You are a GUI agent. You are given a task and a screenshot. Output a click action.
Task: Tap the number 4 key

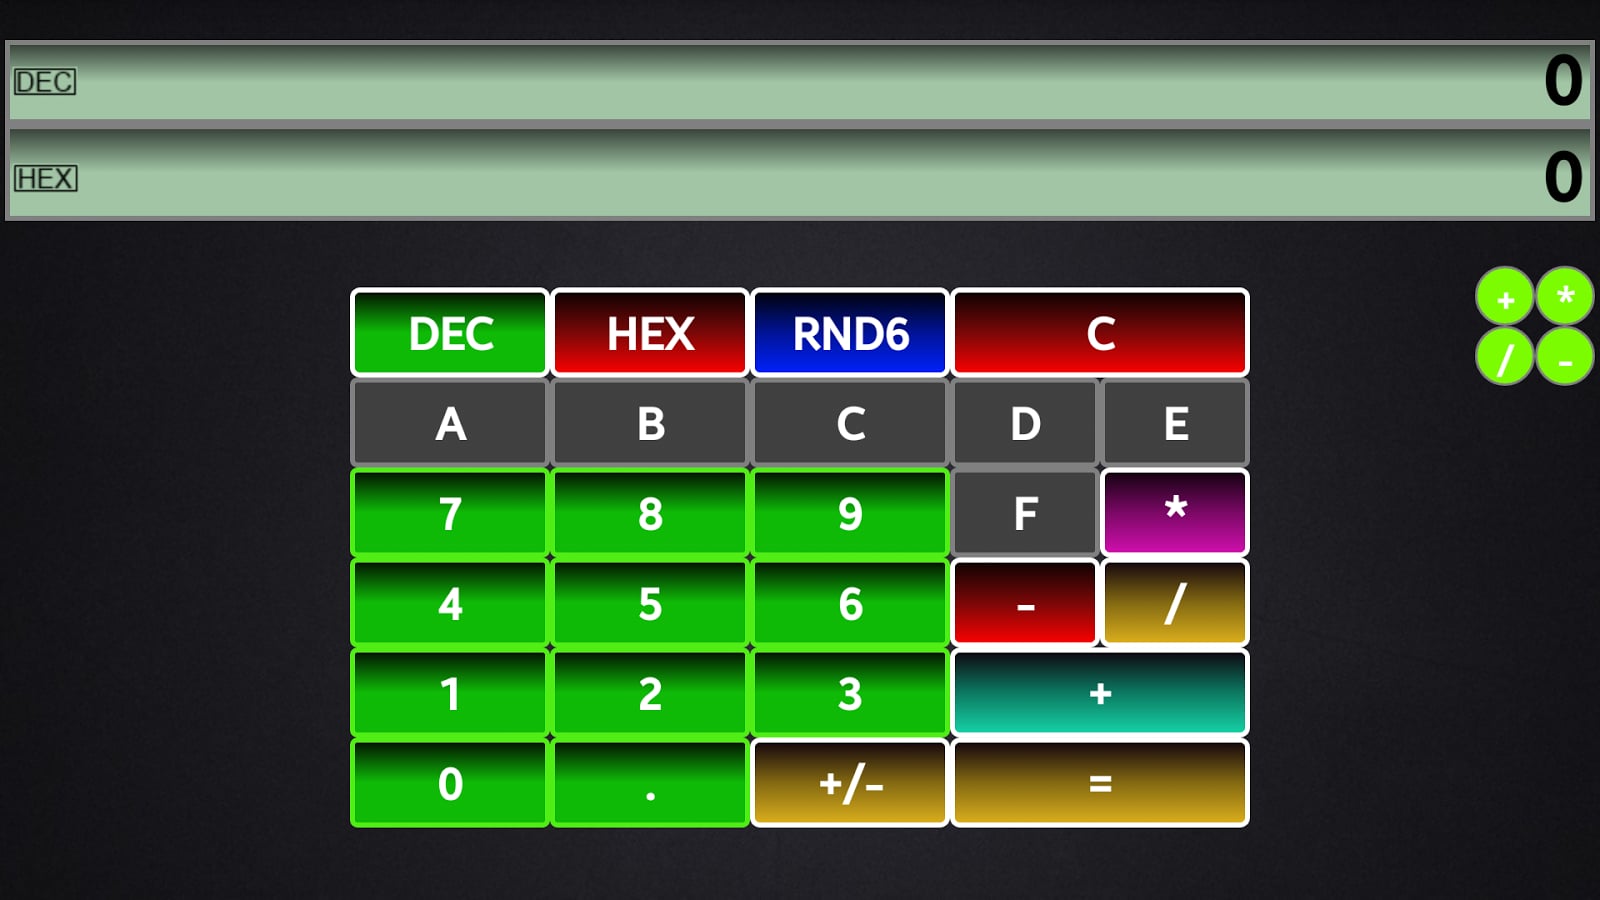[x=450, y=603]
